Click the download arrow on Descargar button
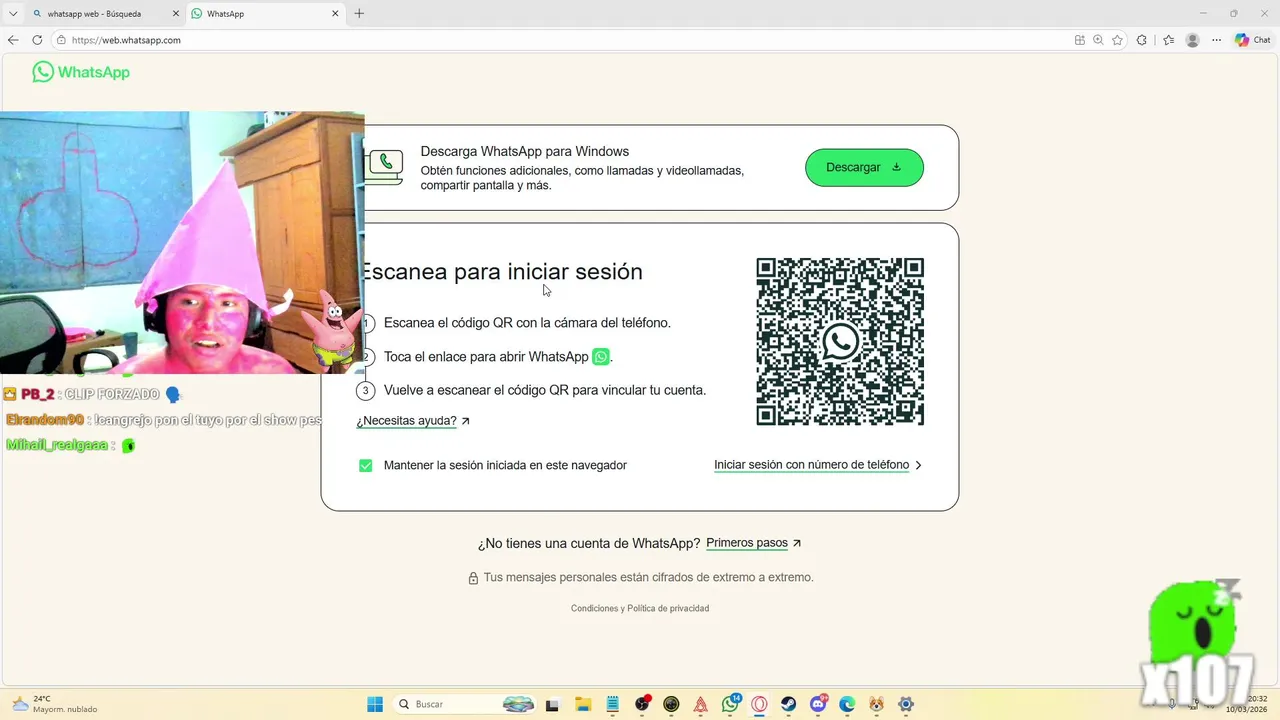Screen dimensions: 1280x720 (896, 167)
